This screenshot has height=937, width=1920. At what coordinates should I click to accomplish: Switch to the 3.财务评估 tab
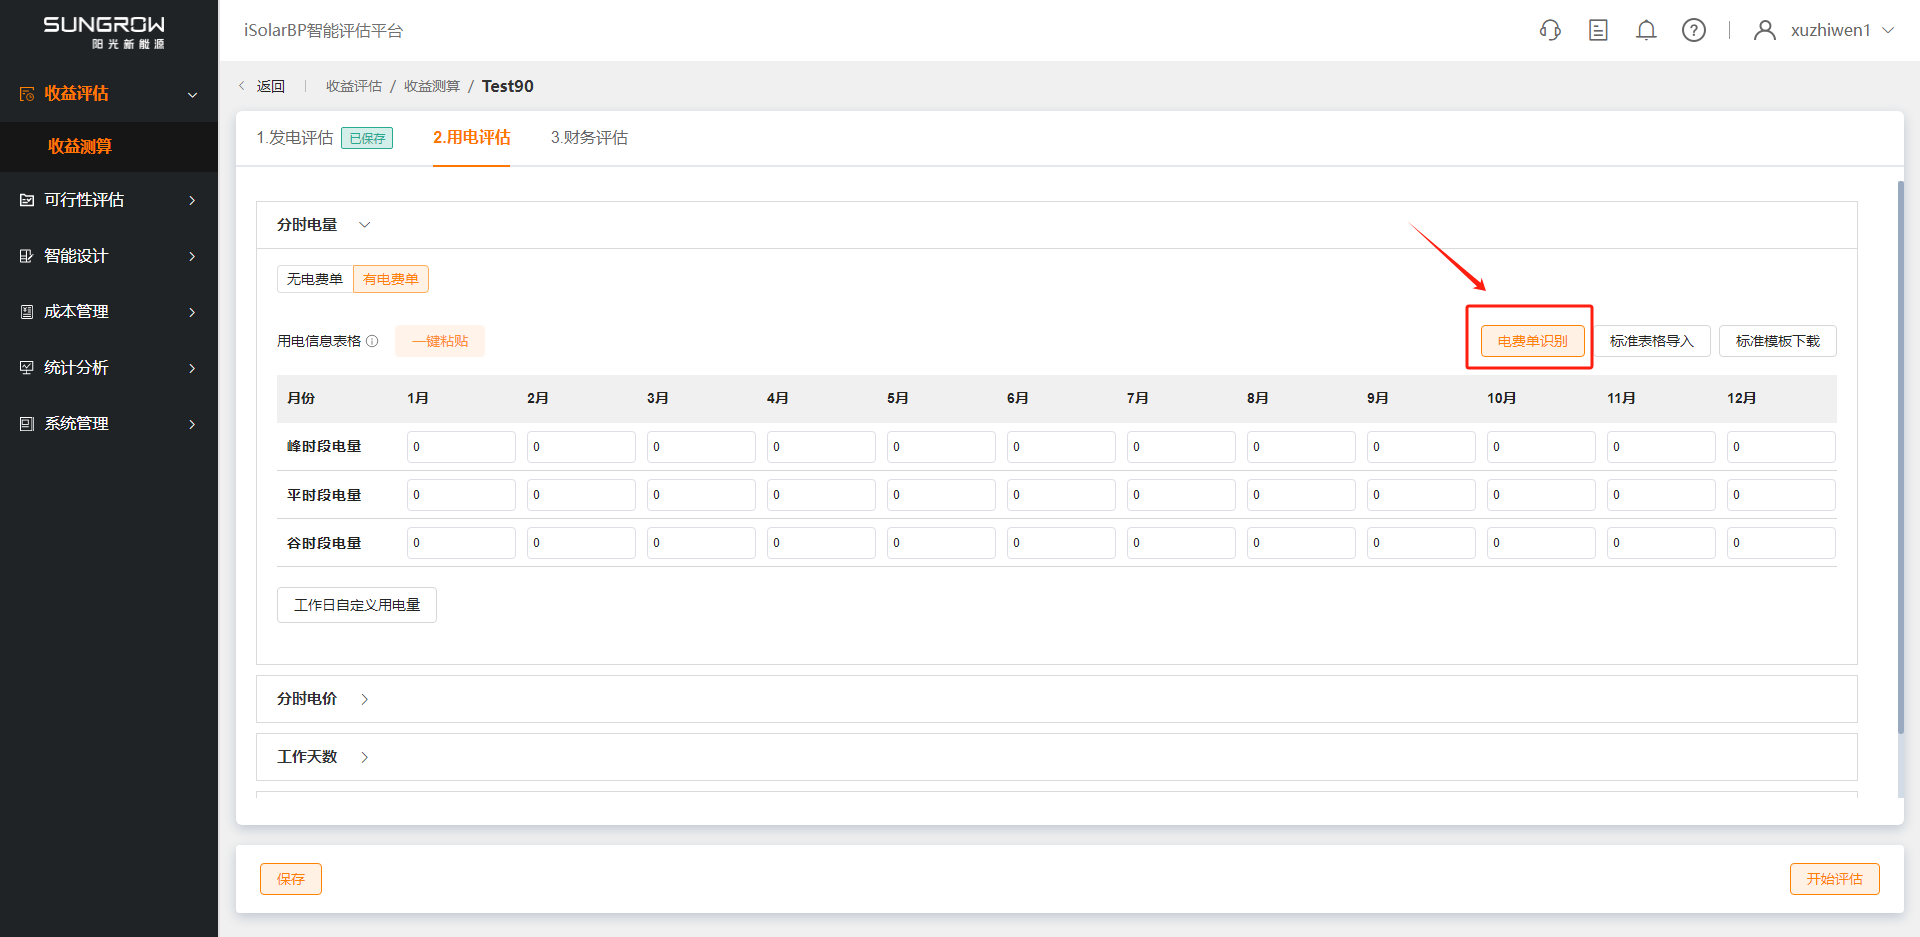point(589,138)
